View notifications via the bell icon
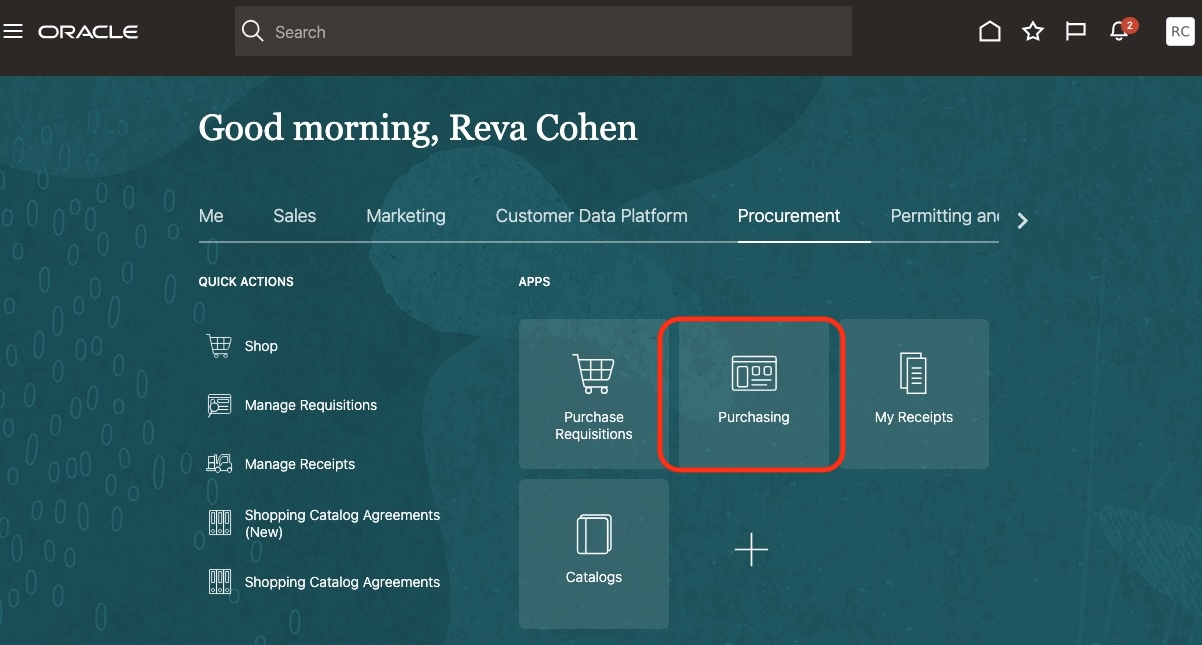This screenshot has width=1202, height=645. tap(1118, 31)
